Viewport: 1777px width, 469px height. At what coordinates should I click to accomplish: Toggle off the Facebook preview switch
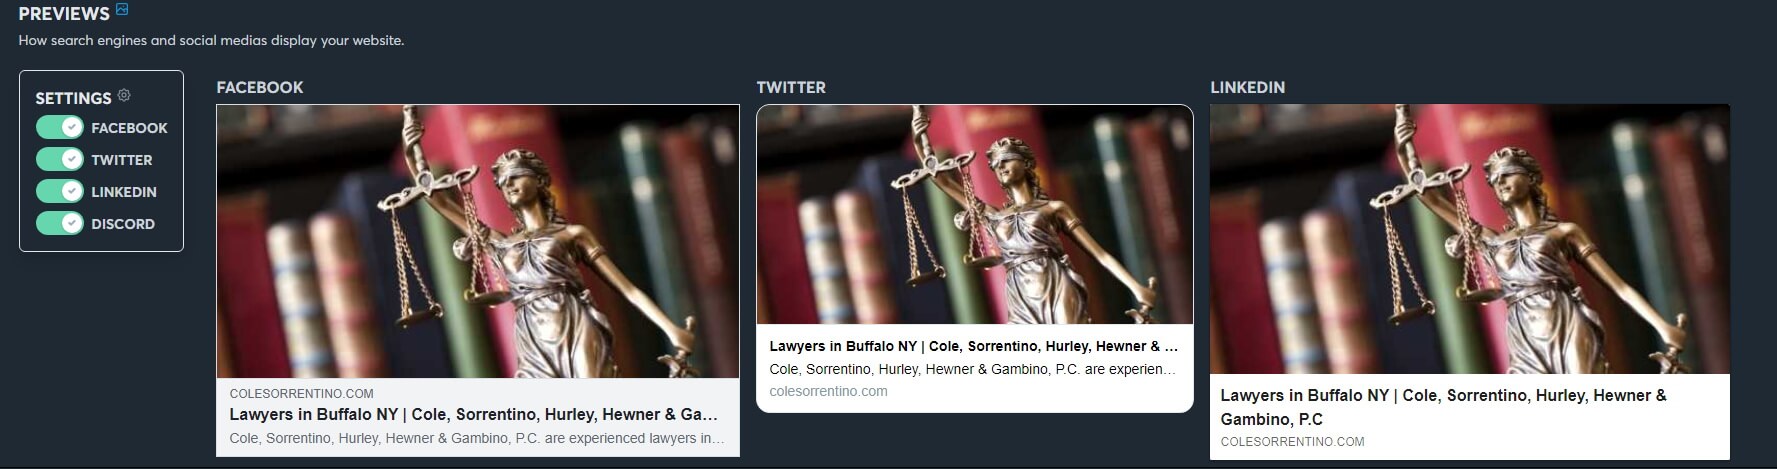click(60, 127)
